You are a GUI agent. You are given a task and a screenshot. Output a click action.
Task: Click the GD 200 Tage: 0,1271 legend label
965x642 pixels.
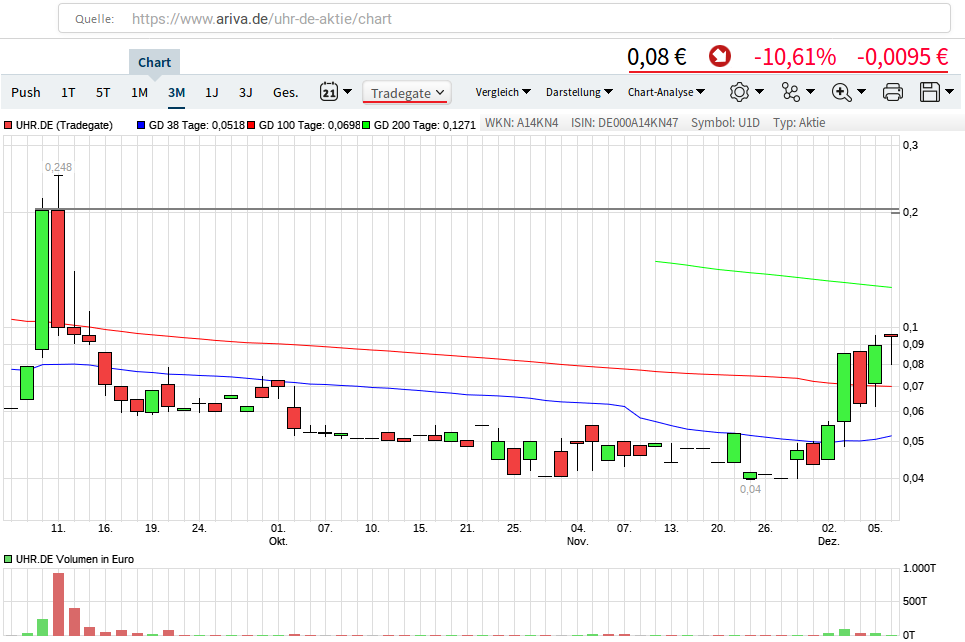click(x=425, y=125)
